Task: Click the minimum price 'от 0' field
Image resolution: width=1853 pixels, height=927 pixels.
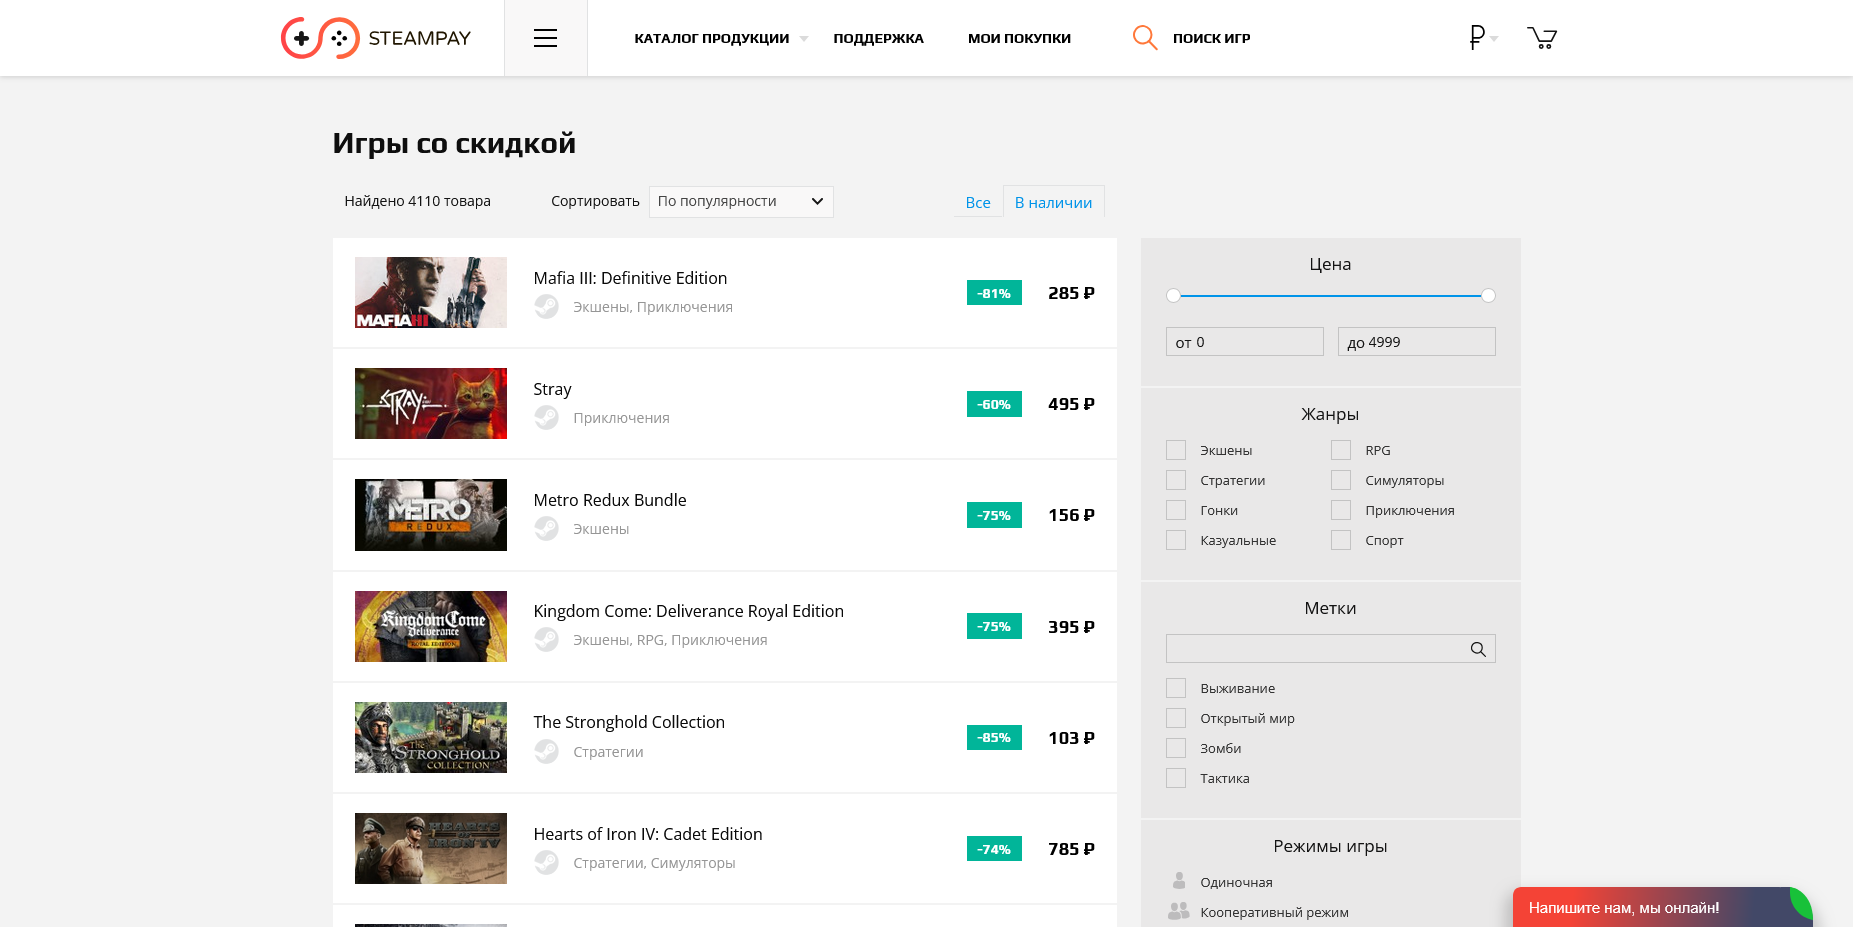Action: tap(1244, 342)
